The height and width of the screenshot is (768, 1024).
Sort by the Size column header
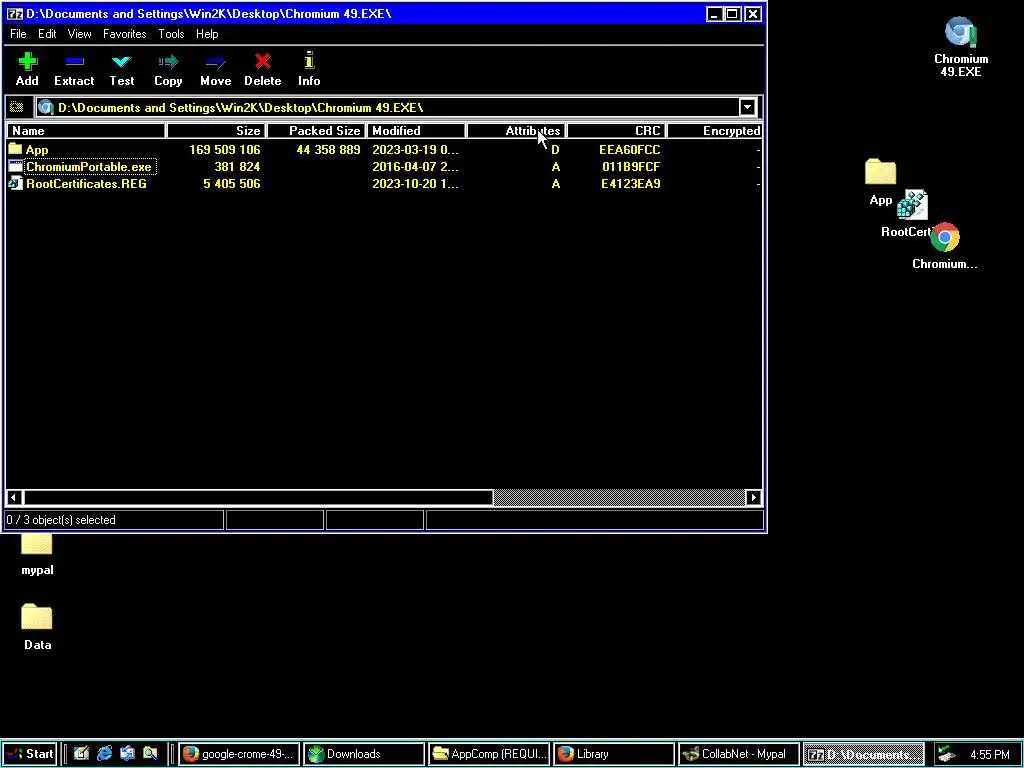216,131
